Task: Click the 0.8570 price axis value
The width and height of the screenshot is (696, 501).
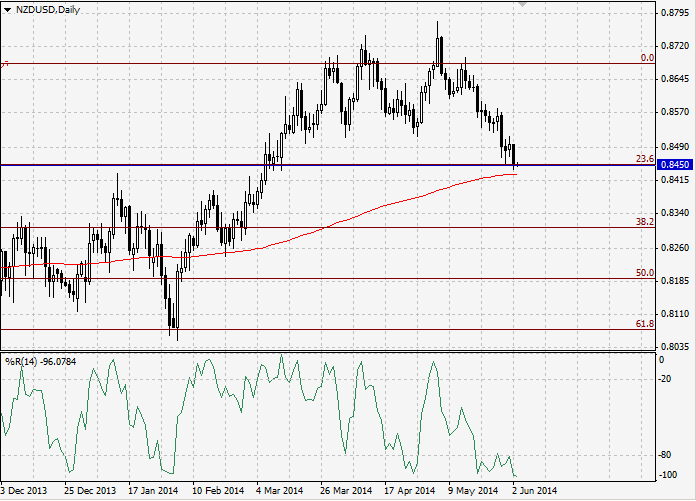Action: (x=675, y=112)
